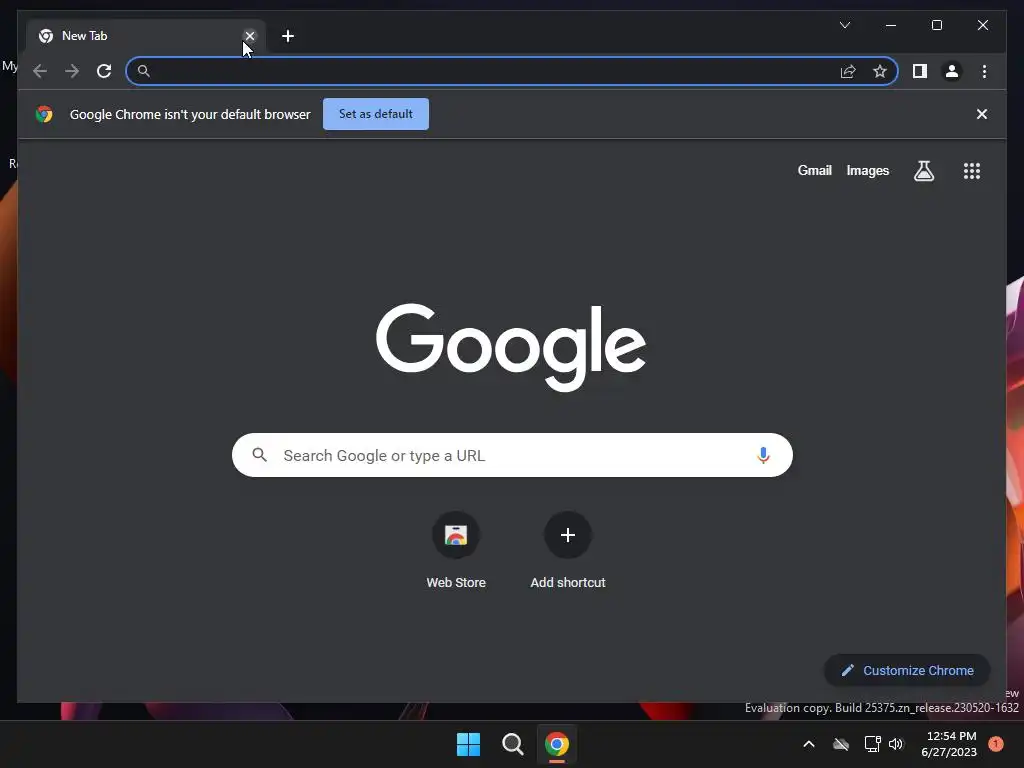Open Images link

tap(867, 170)
